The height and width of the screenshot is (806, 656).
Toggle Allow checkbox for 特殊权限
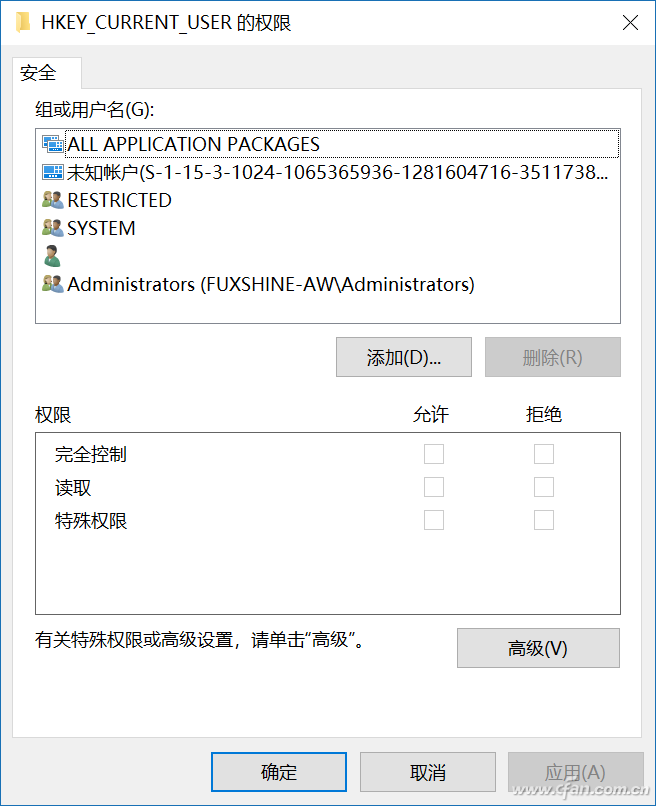pyautogui.click(x=434, y=520)
